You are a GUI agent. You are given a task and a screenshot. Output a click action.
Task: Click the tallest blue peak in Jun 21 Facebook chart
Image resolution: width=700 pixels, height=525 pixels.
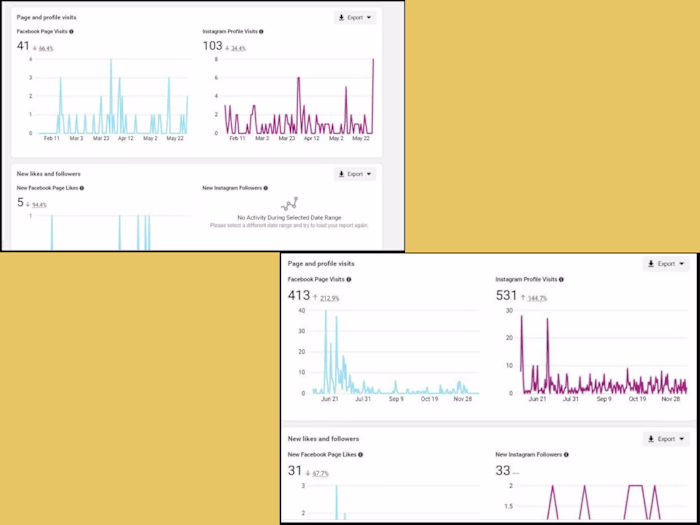coord(325,312)
